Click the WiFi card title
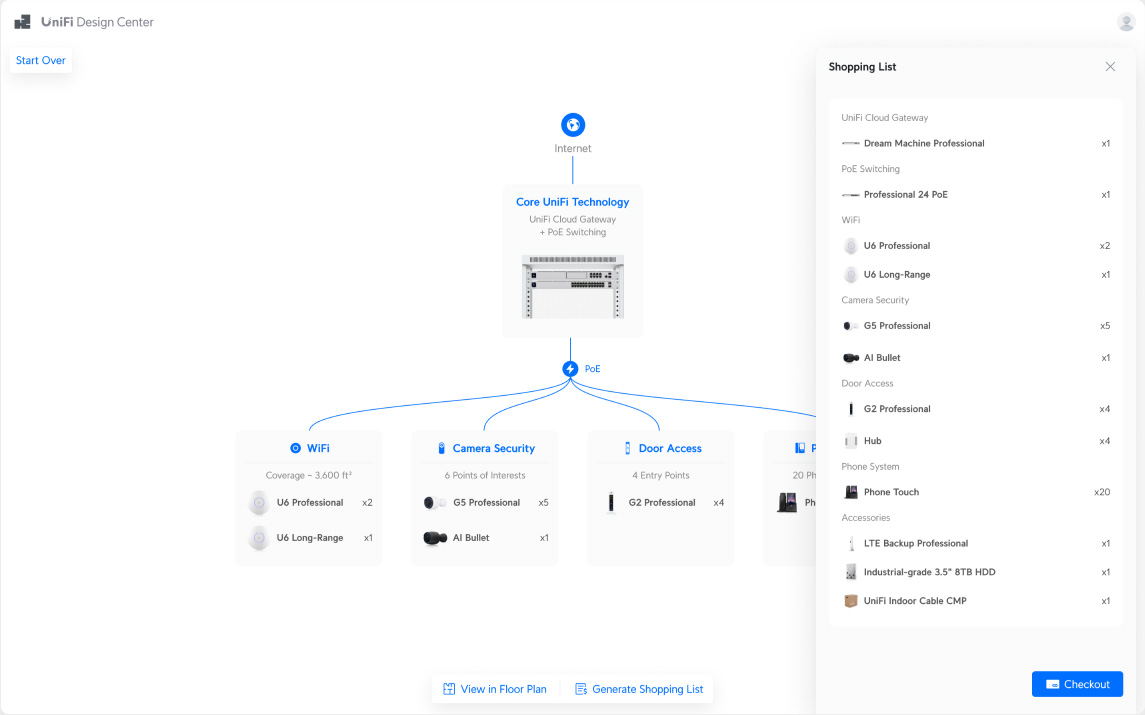The width and height of the screenshot is (1145, 715). [x=318, y=448]
